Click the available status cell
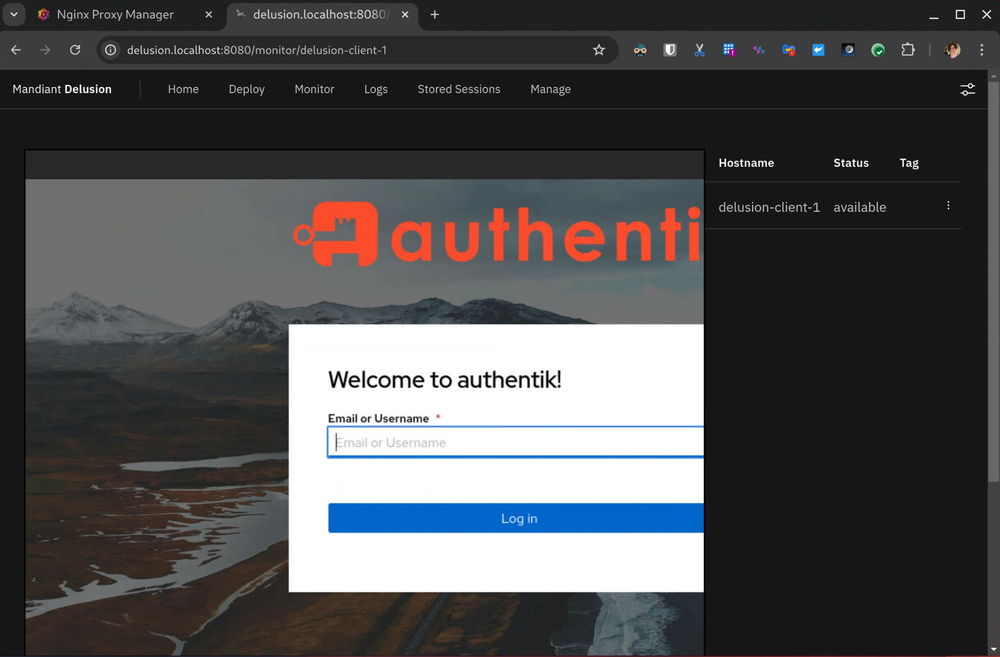 click(860, 207)
